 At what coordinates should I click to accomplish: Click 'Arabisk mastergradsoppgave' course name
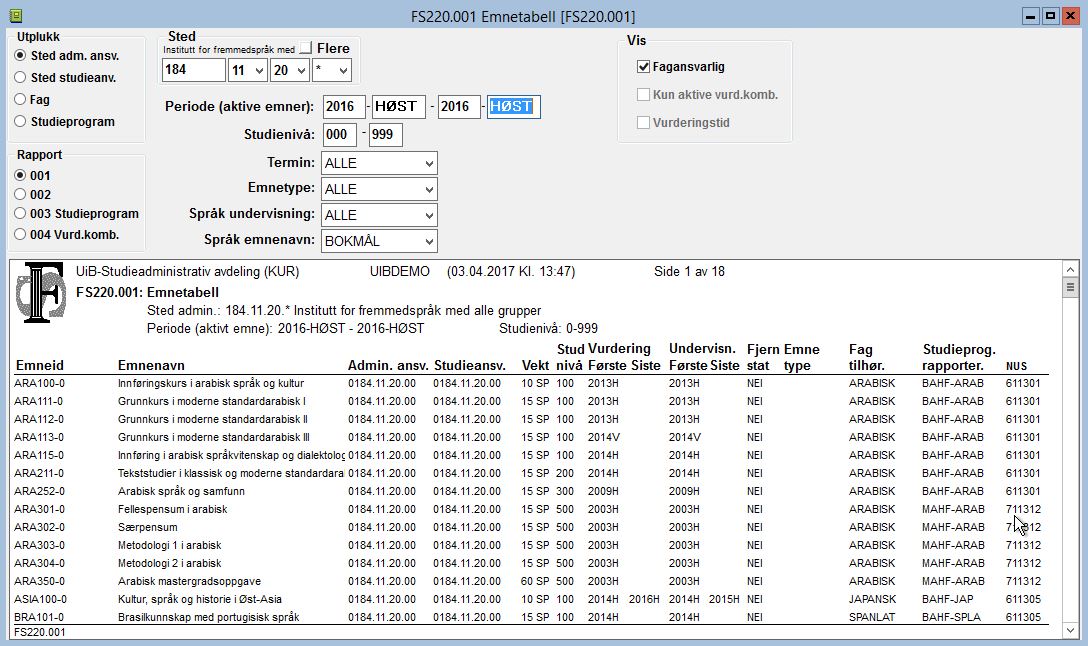tap(189, 582)
